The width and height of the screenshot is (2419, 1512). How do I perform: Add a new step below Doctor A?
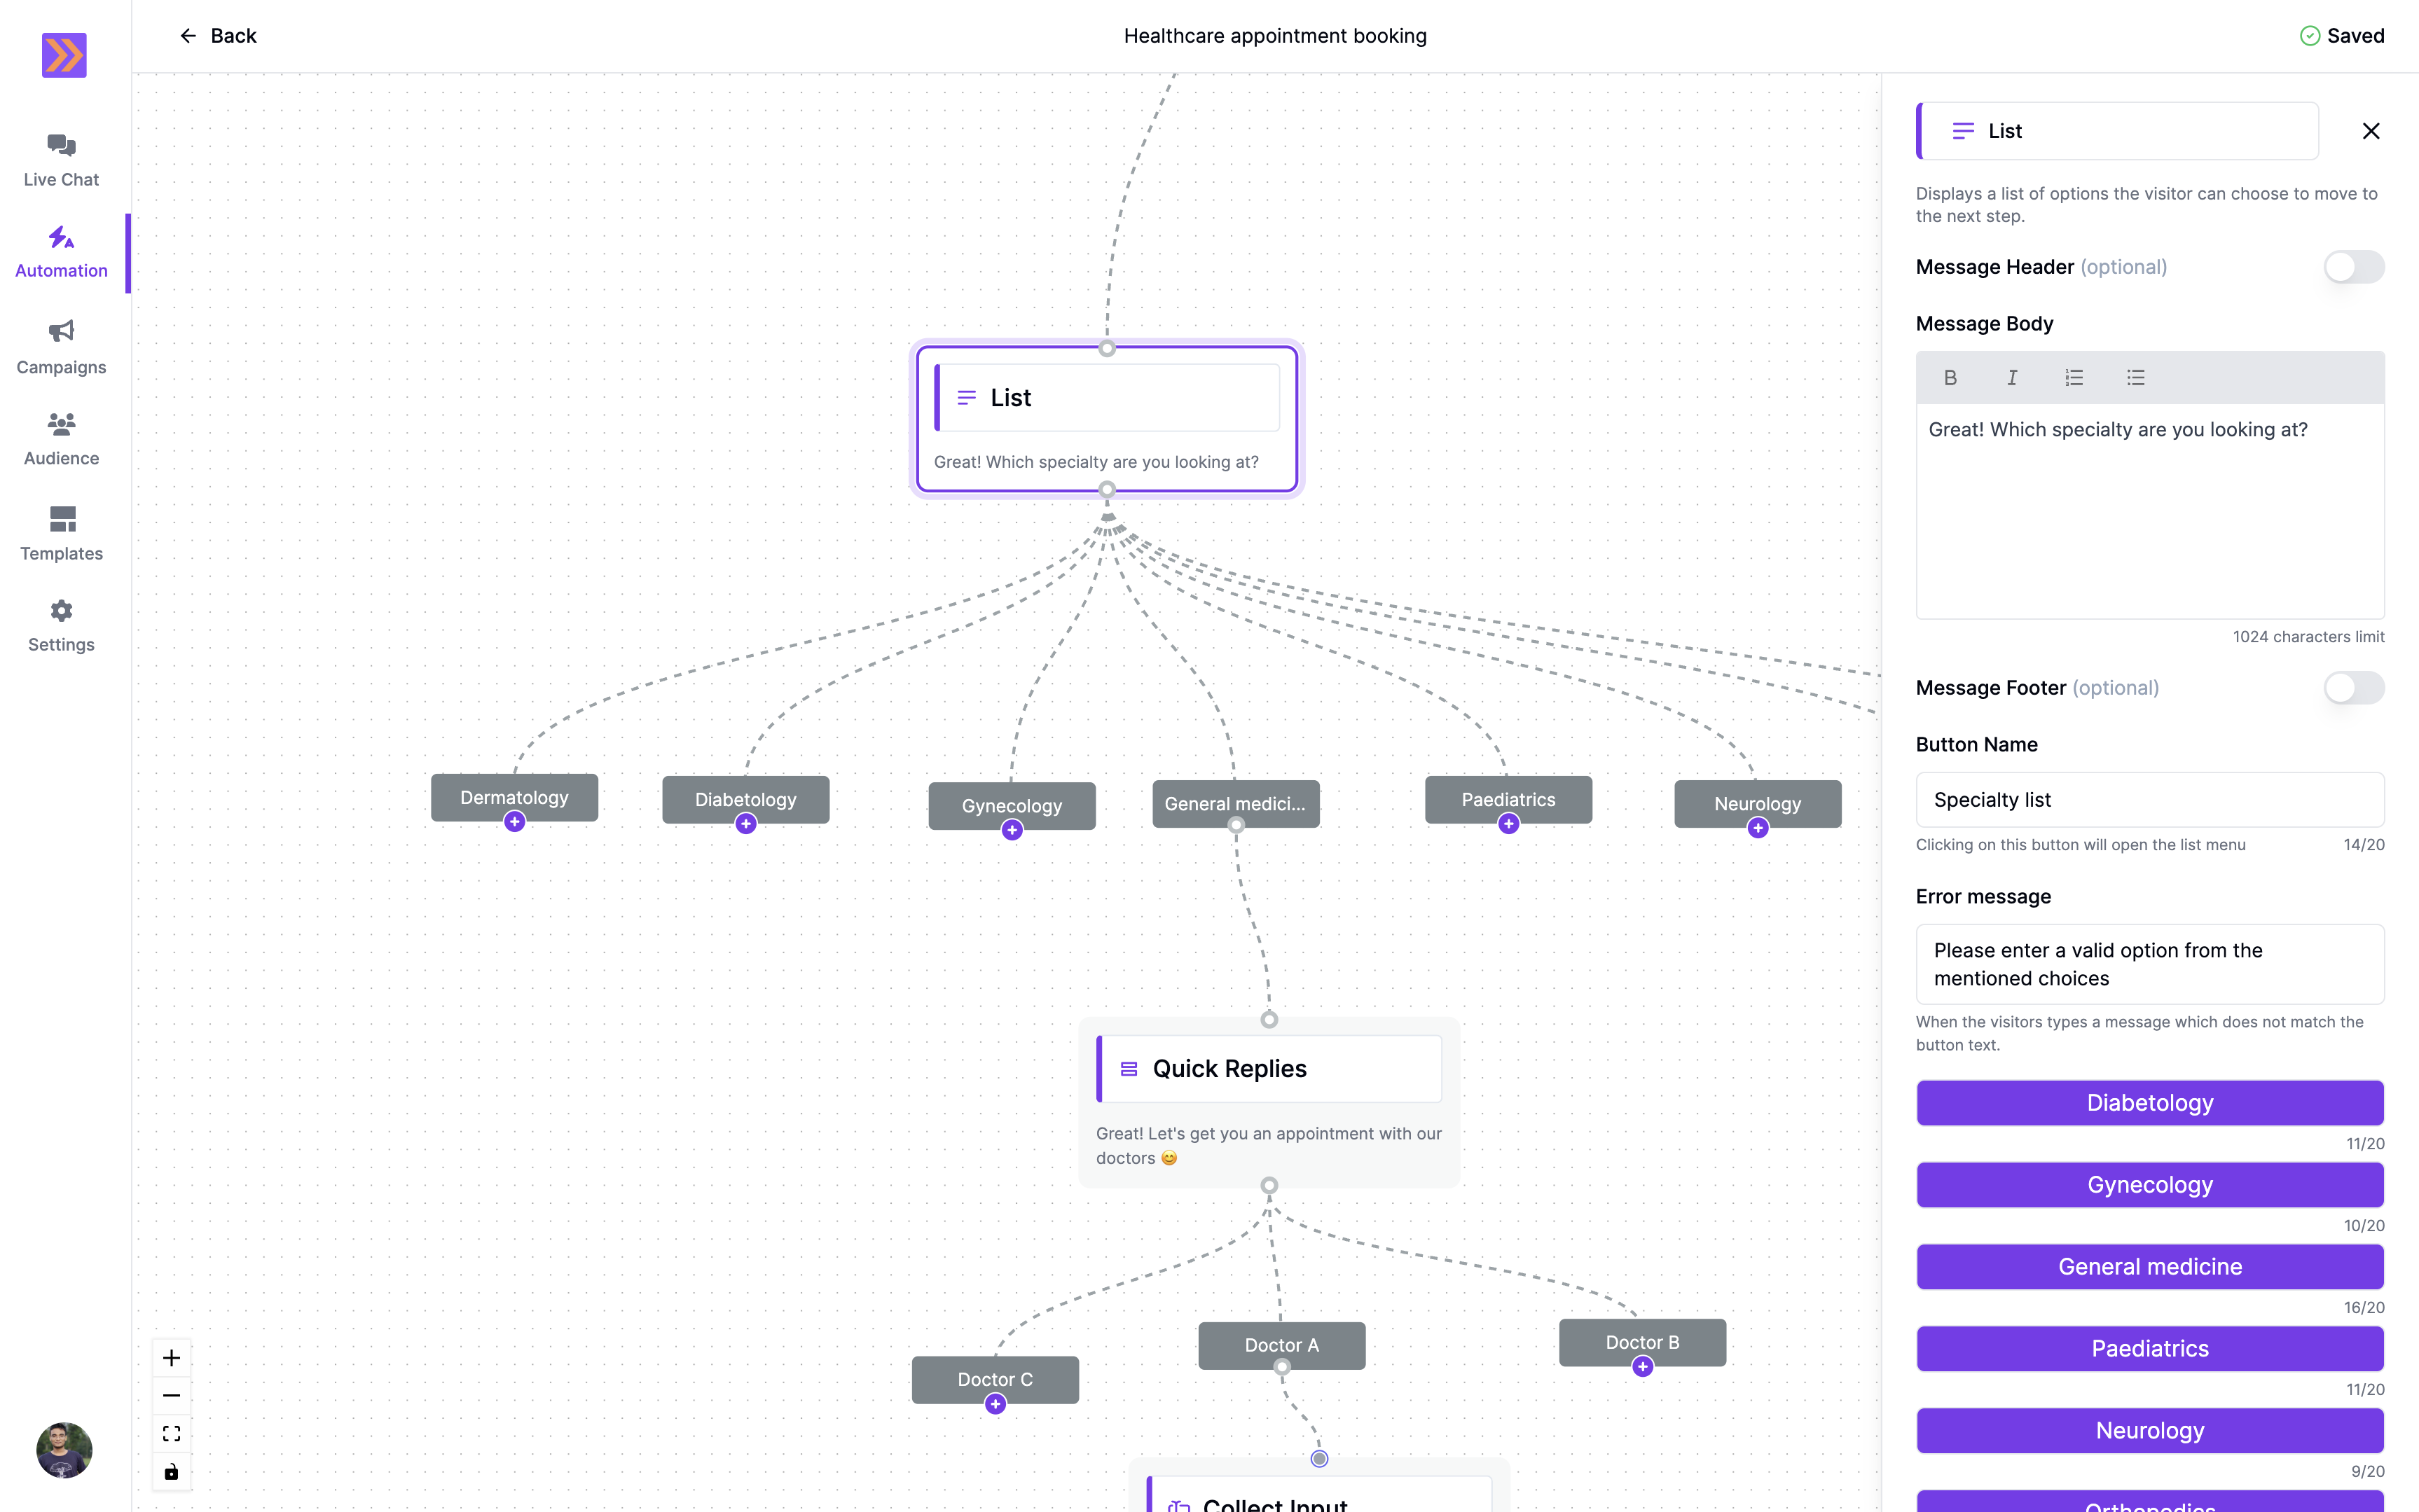(1281, 1366)
